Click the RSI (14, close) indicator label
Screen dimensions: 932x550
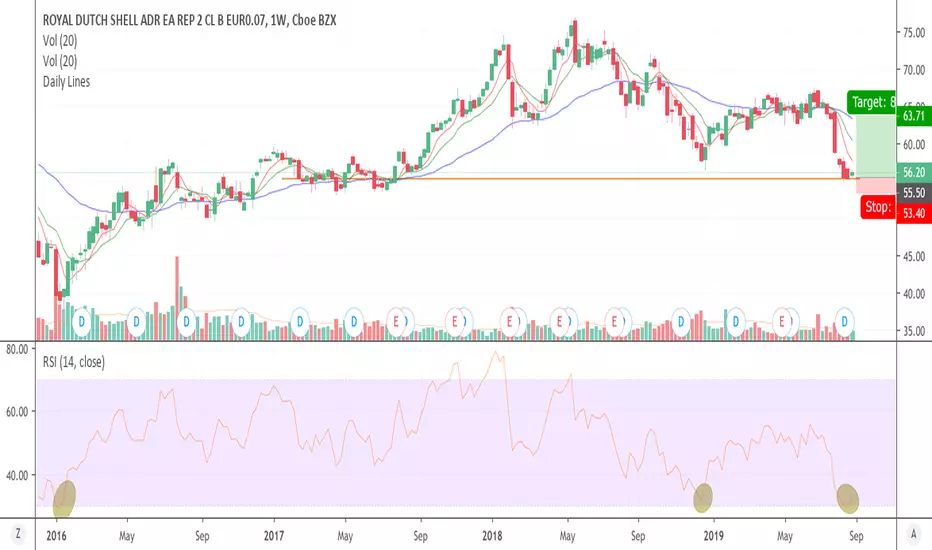[x=74, y=362]
